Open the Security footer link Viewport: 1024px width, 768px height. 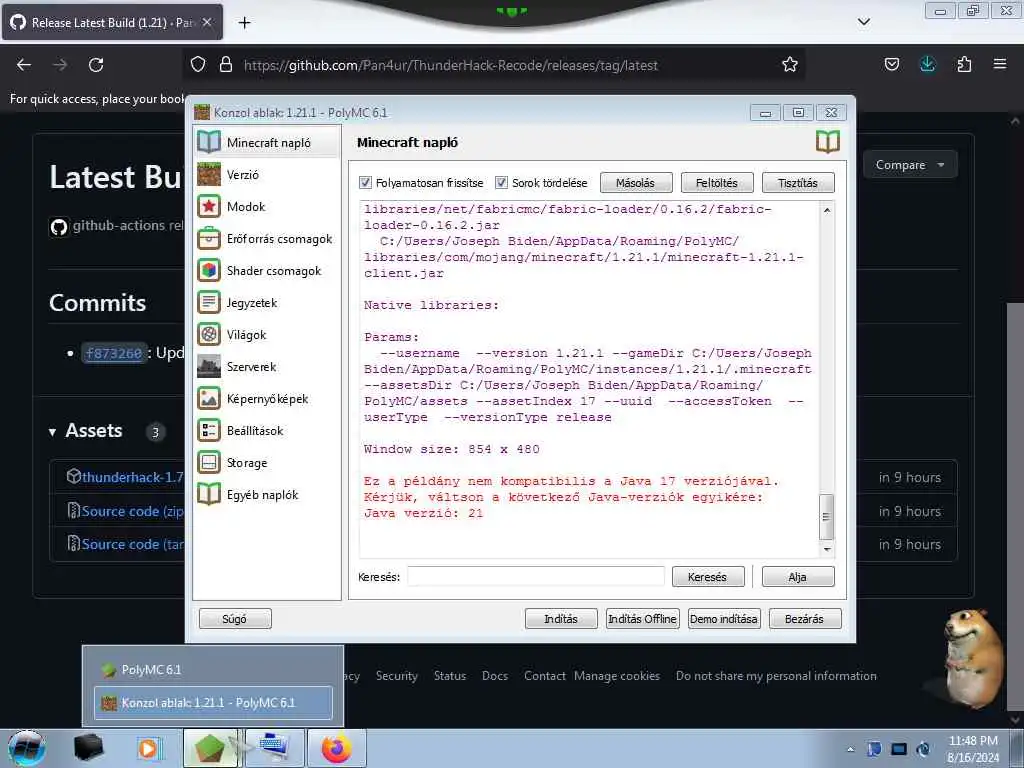tap(396, 676)
